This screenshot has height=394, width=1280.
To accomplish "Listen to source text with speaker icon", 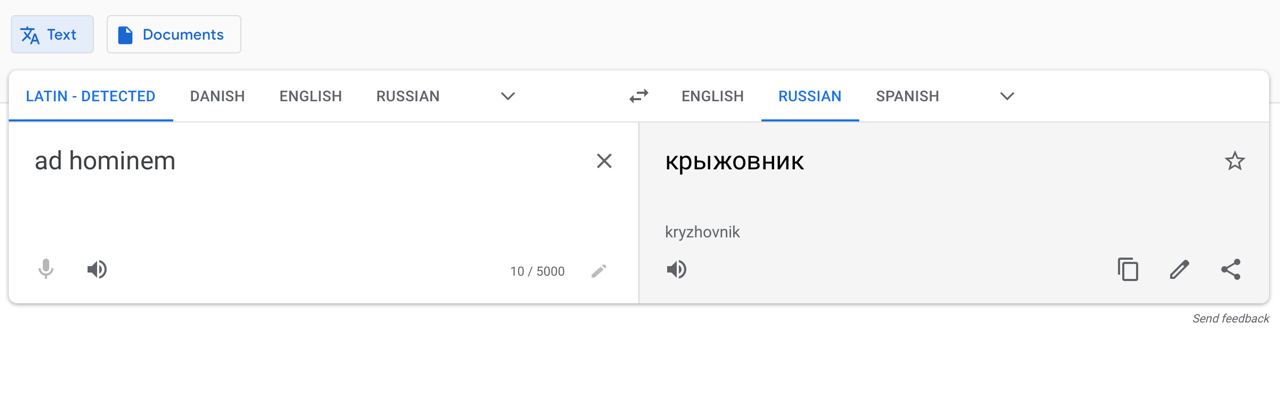I will point(97,269).
